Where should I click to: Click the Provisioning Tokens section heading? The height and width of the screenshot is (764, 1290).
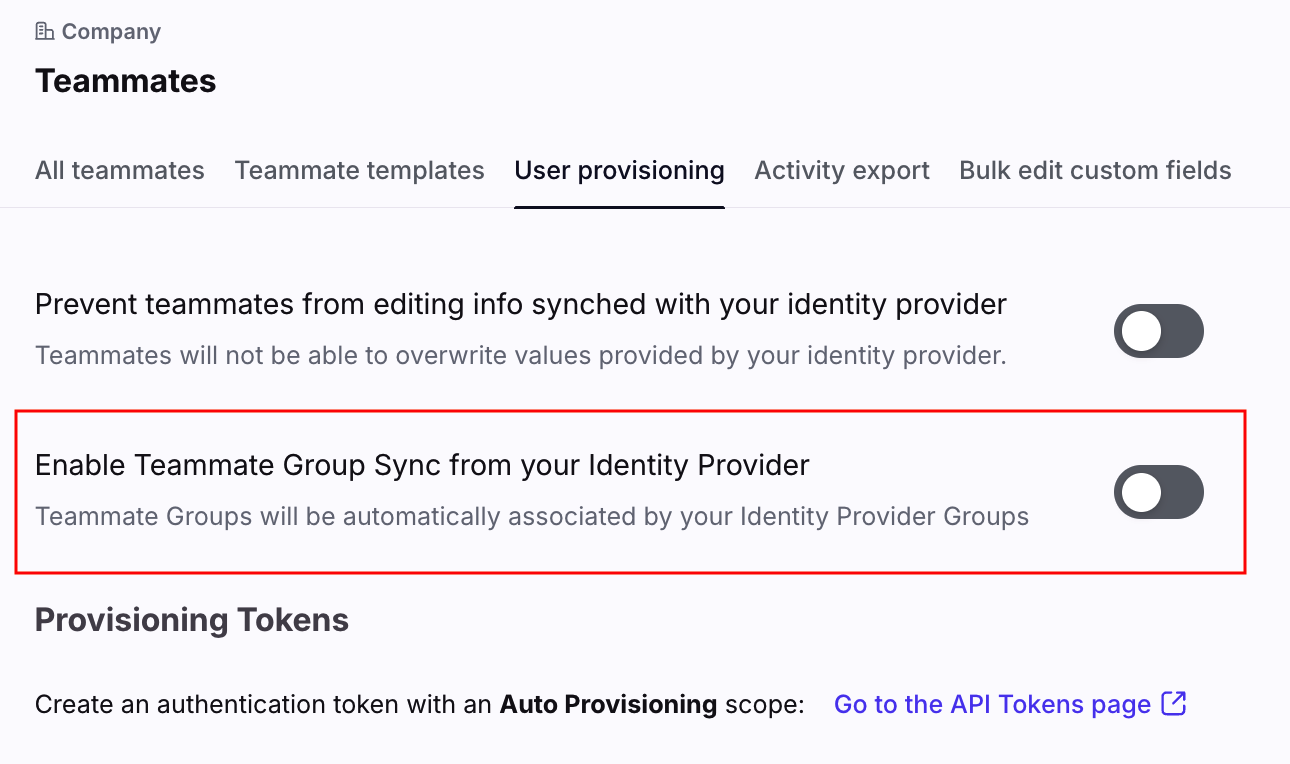click(191, 620)
